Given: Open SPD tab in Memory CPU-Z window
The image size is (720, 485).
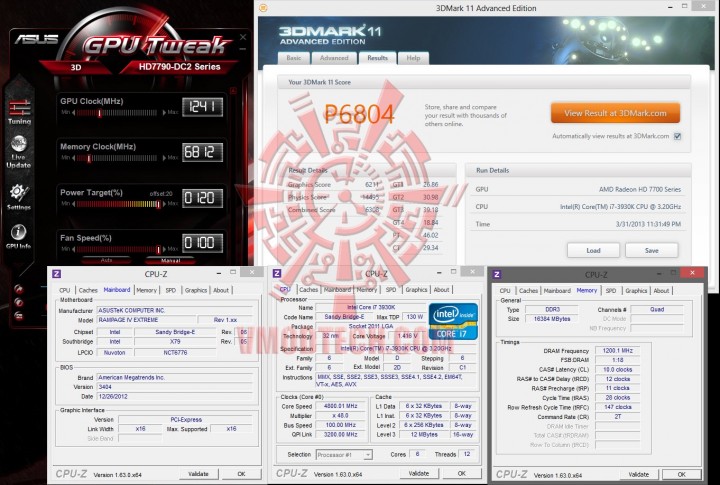Looking at the screenshot, I should pyautogui.click(x=611, y=291).
